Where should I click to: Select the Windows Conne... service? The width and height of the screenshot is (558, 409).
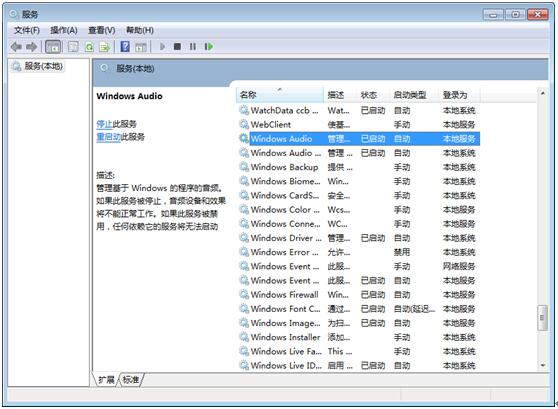359,224
